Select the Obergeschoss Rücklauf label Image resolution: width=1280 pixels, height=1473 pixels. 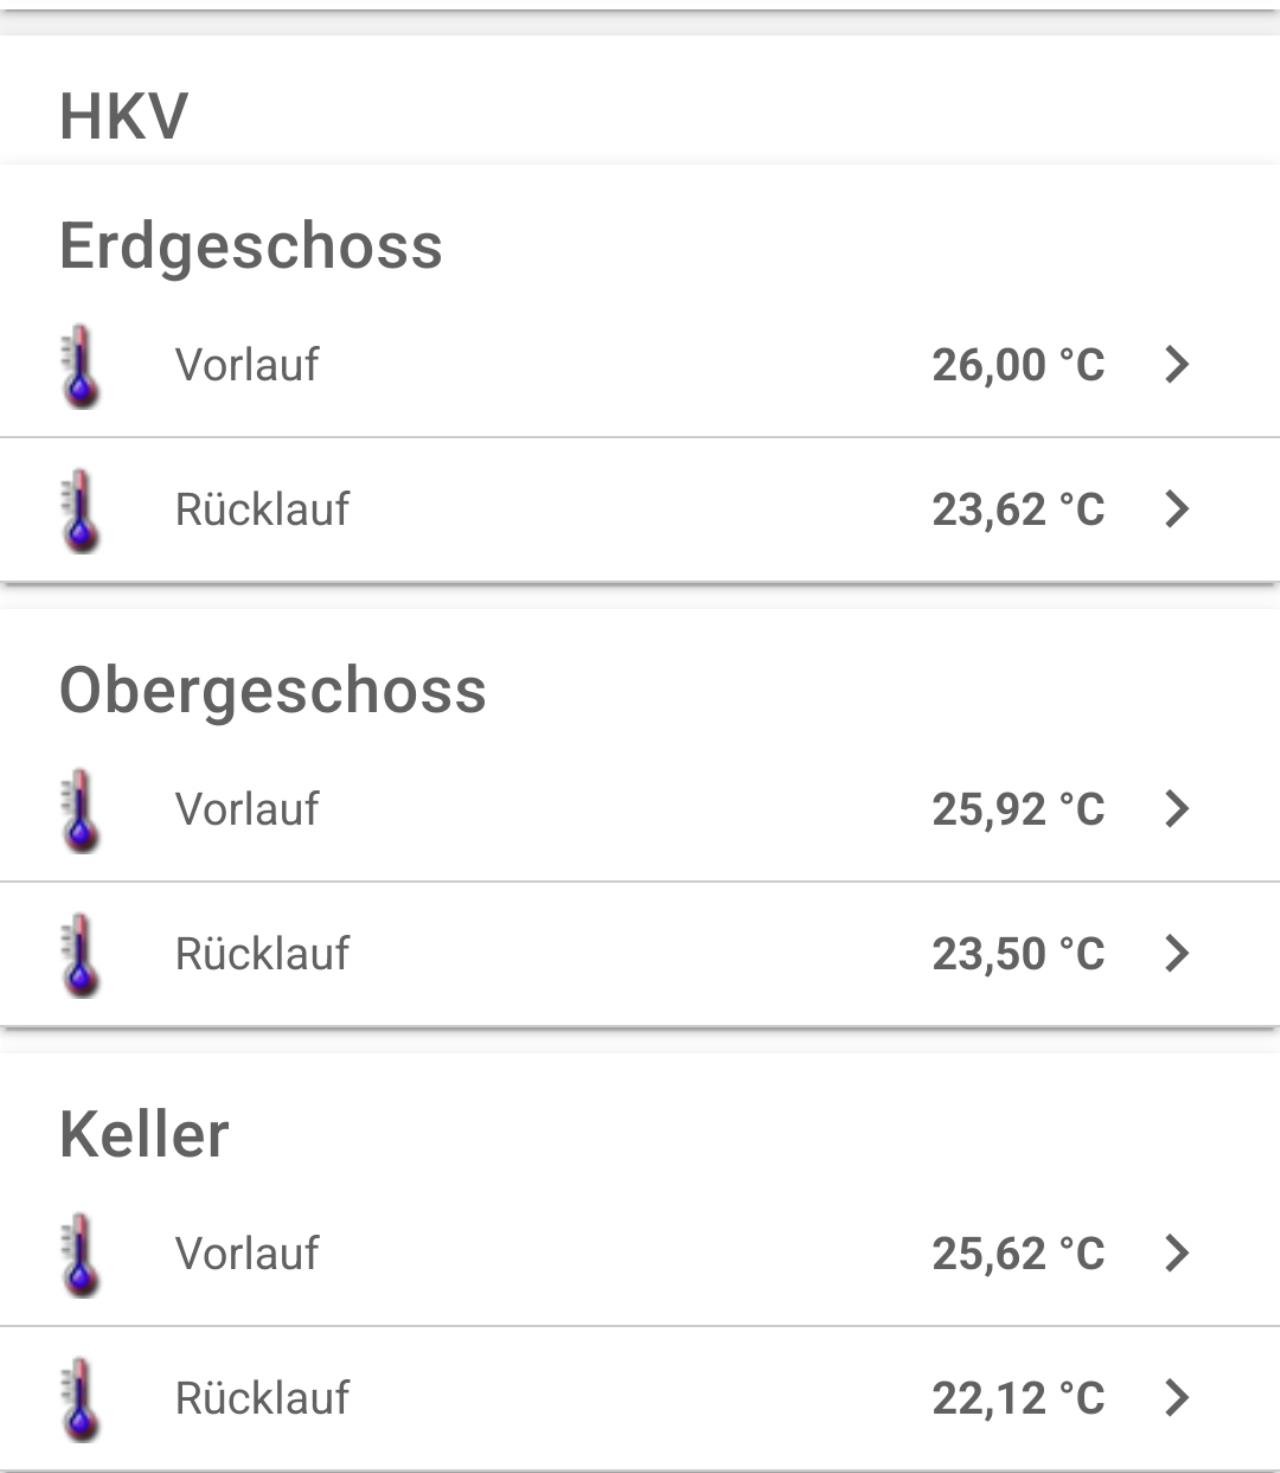tap(262, 953)
